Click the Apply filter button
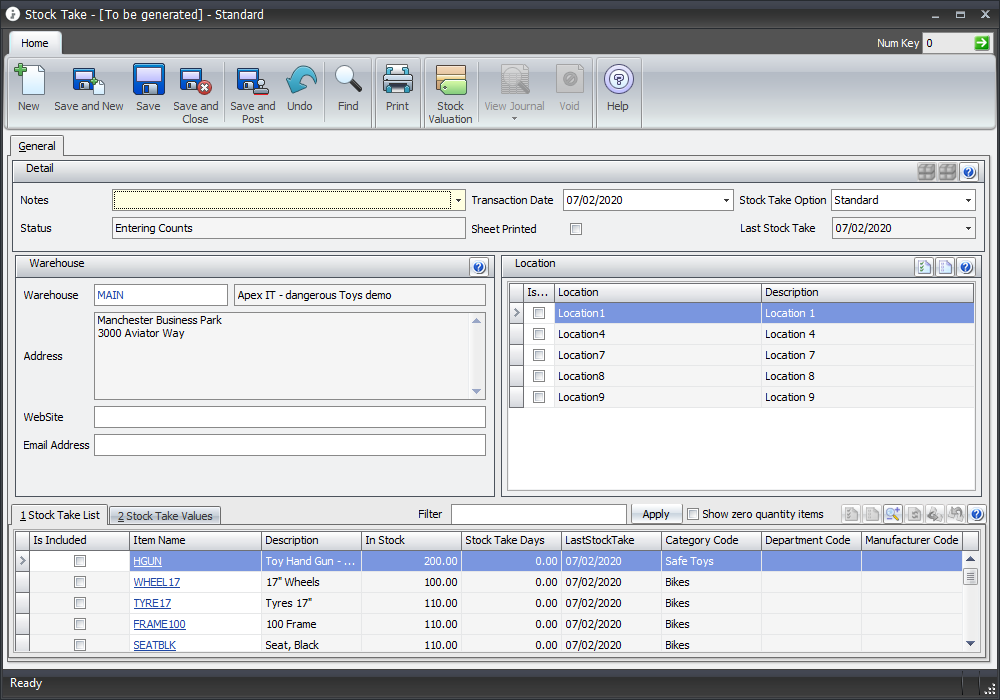This screenshot has height=700, width=1000. click(x=656, y=514)
